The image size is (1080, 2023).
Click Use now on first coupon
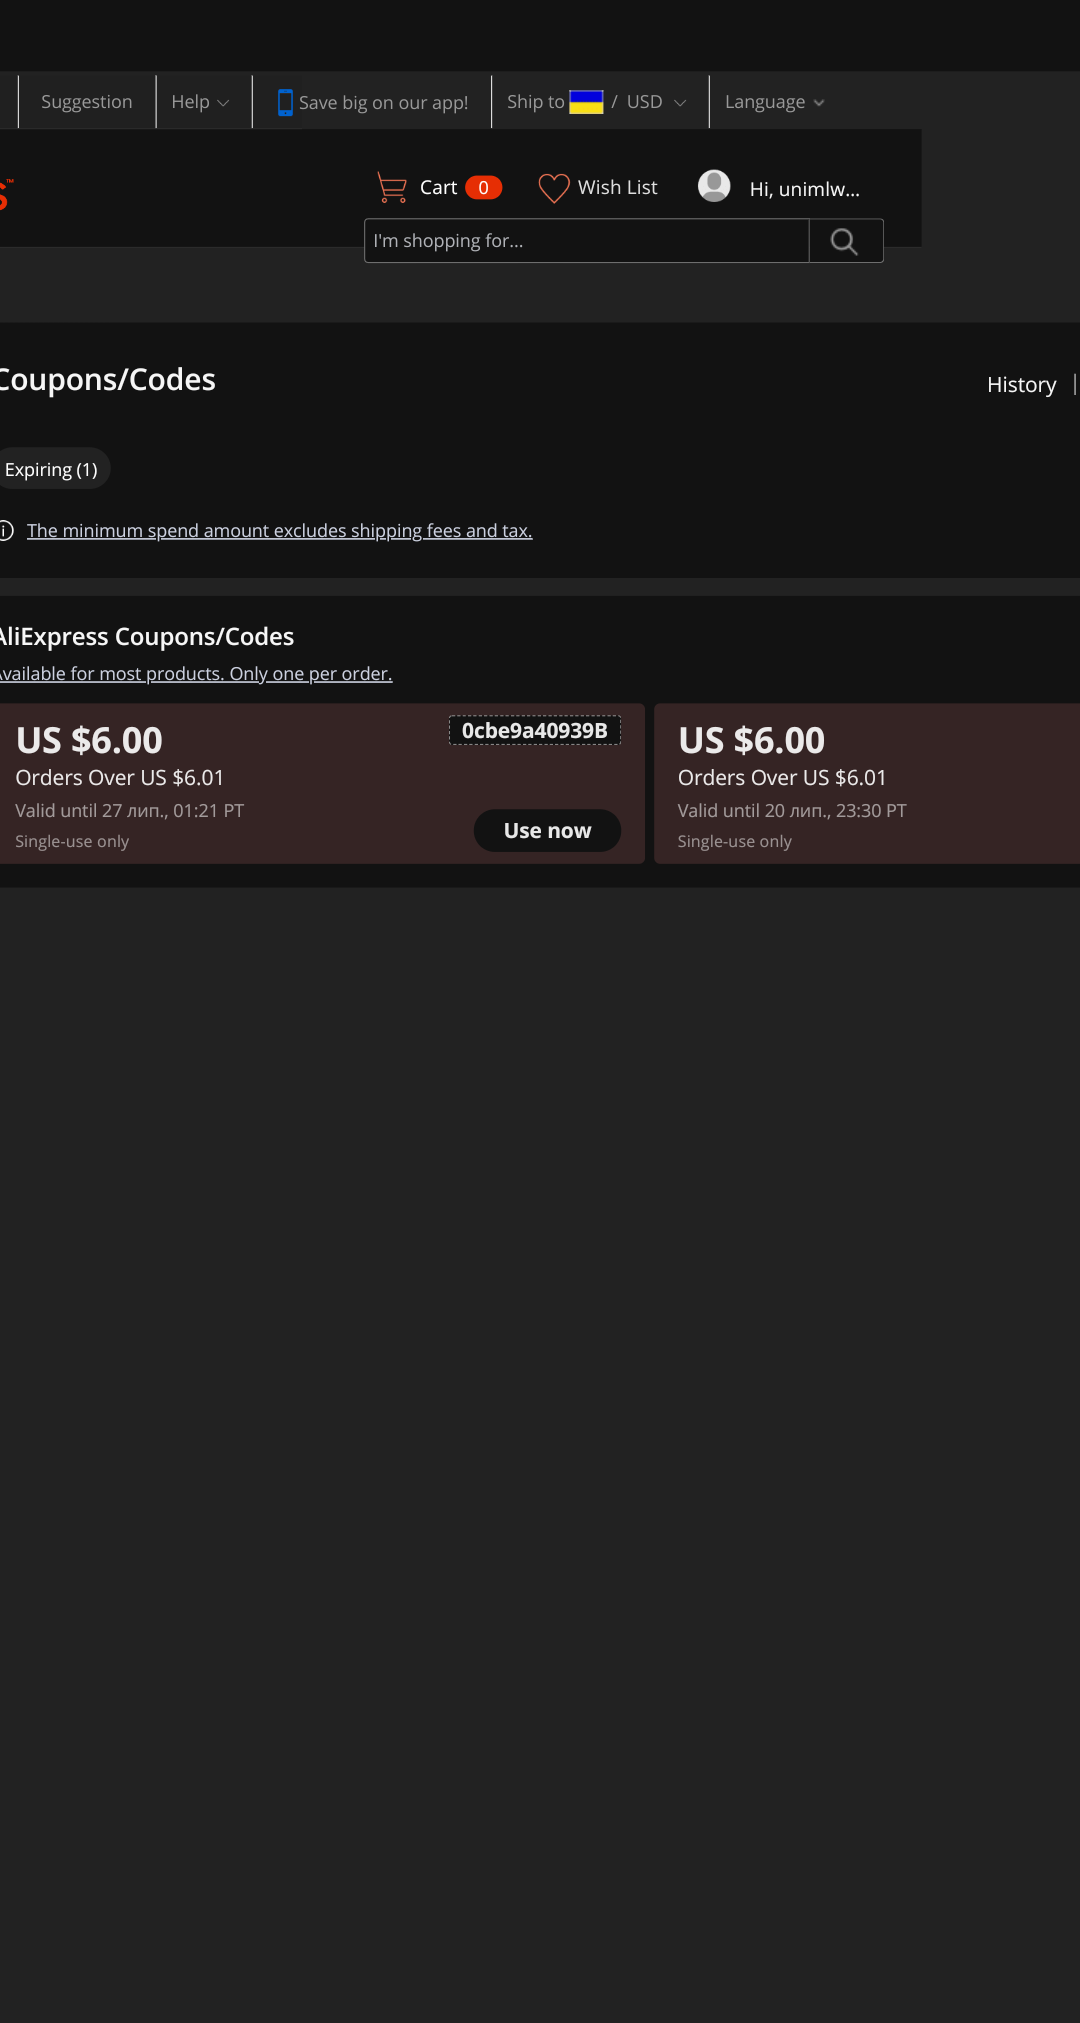(x=547, y=831)
